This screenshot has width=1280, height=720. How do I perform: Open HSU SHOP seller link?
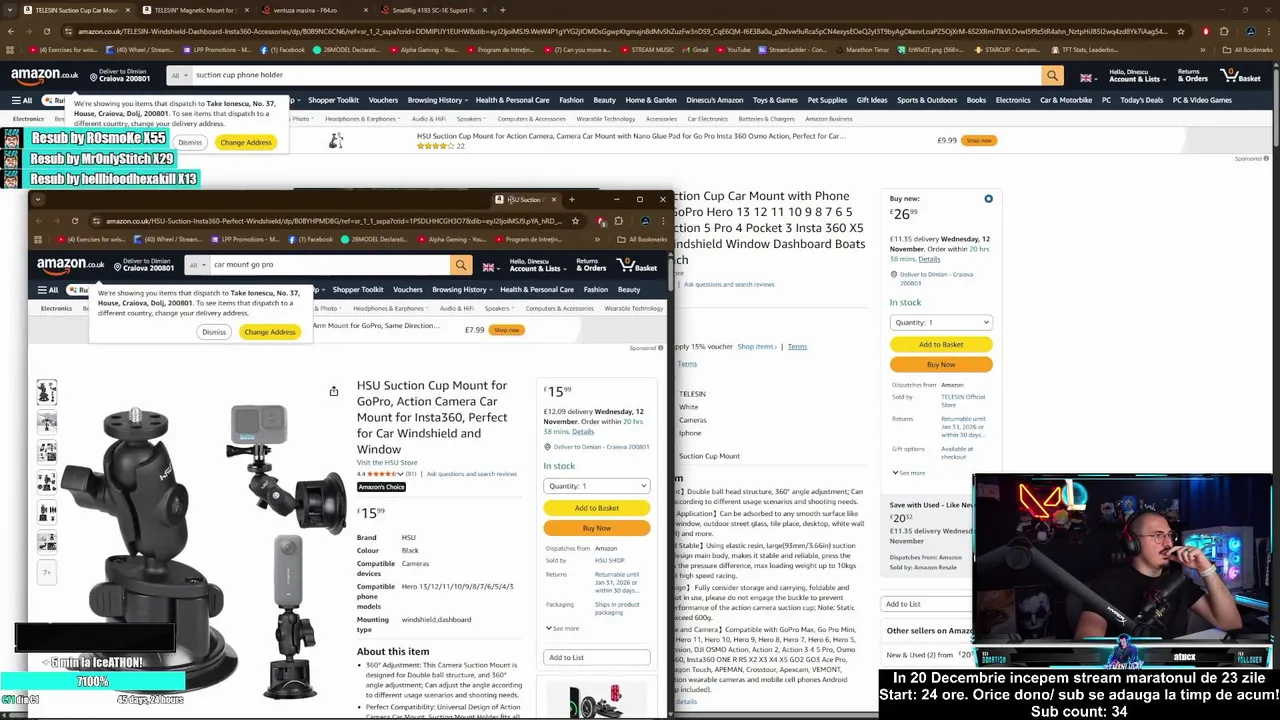tap(609, 561)
